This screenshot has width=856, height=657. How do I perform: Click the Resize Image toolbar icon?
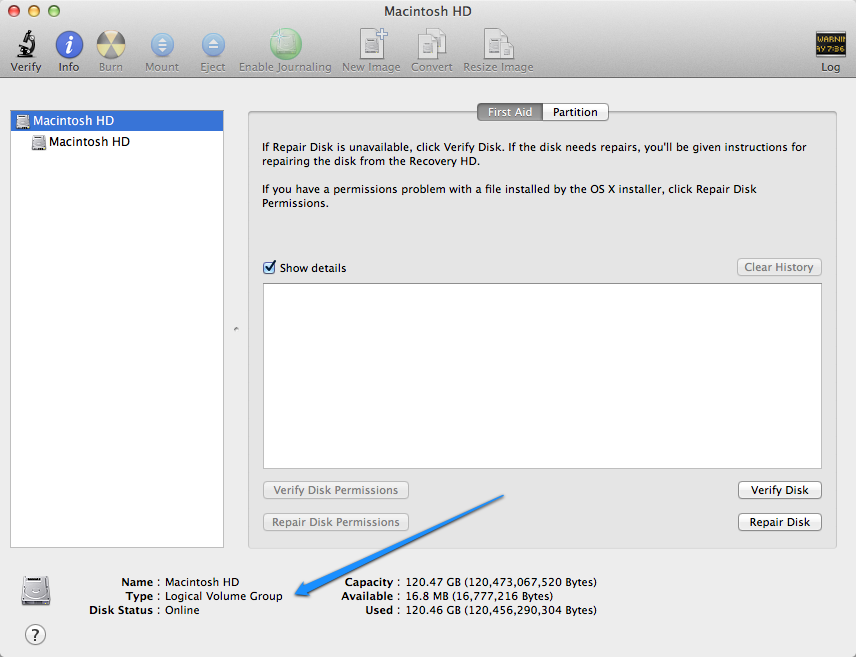click(x=498, y=44)
